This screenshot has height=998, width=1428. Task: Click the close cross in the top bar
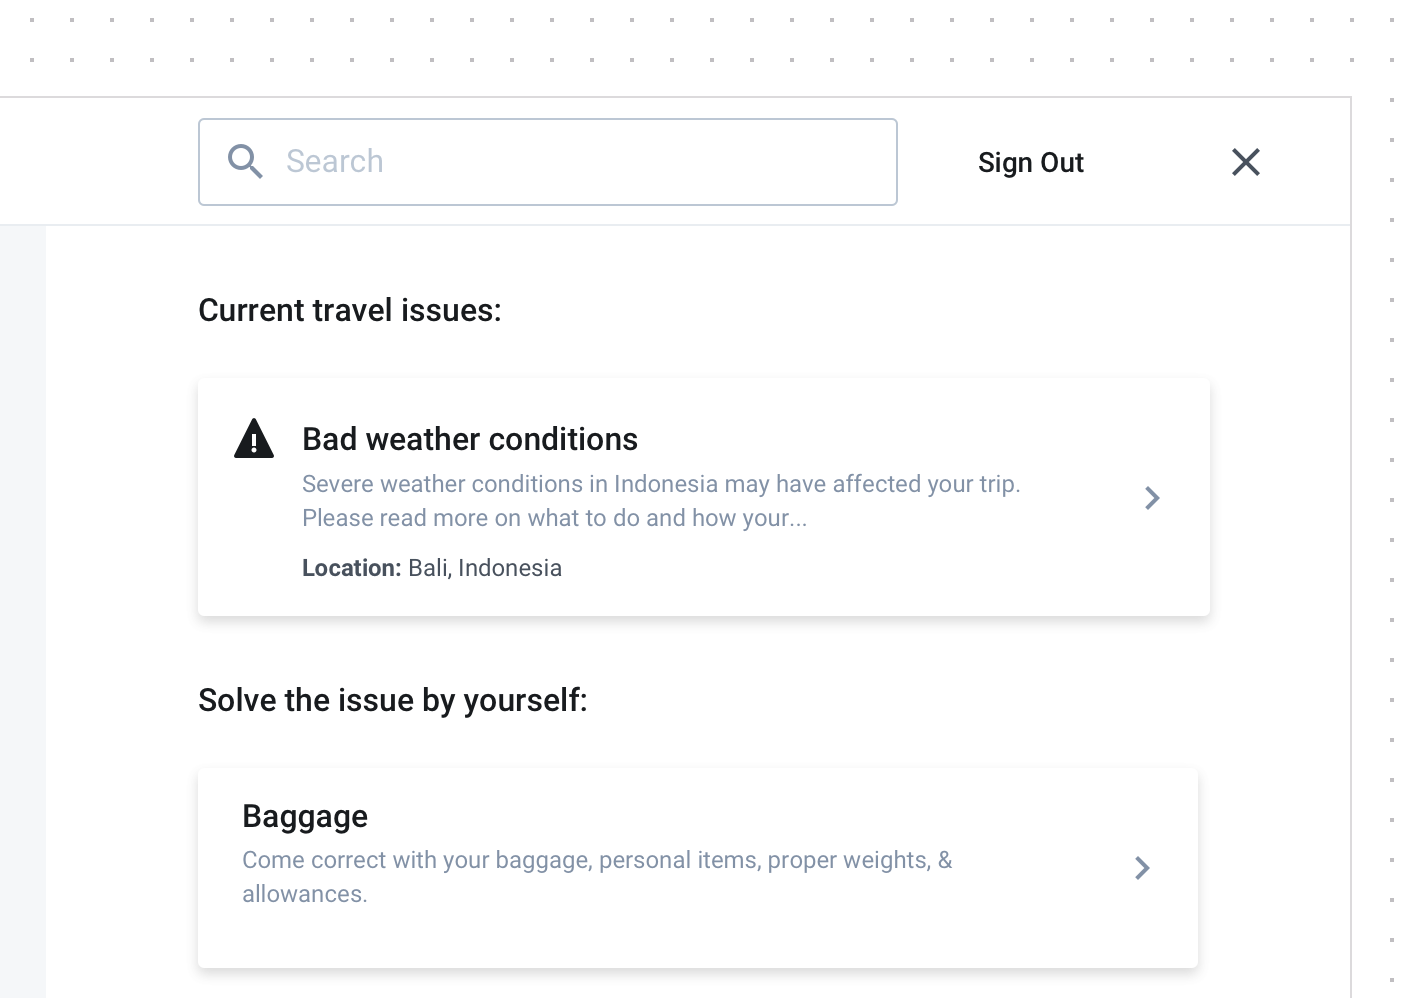[1245, 161]
